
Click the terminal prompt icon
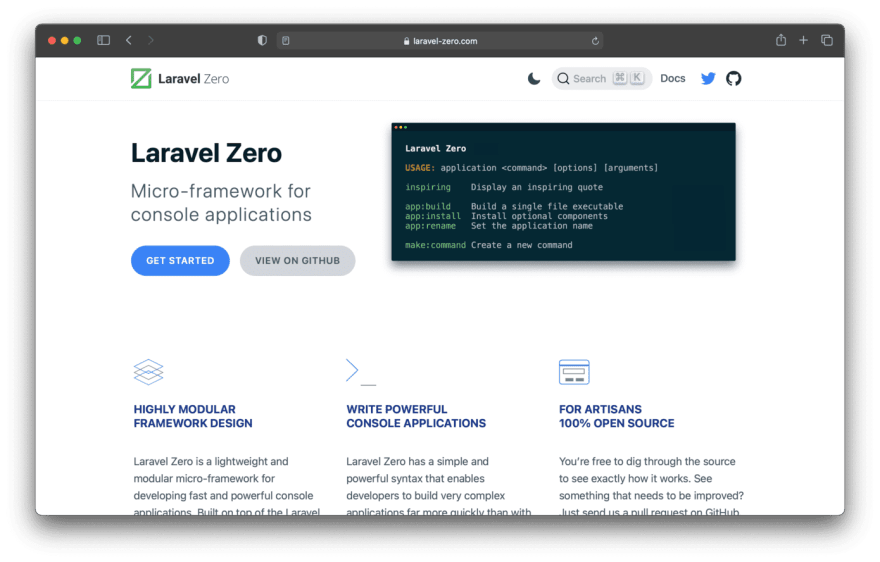tap(361, 372)
